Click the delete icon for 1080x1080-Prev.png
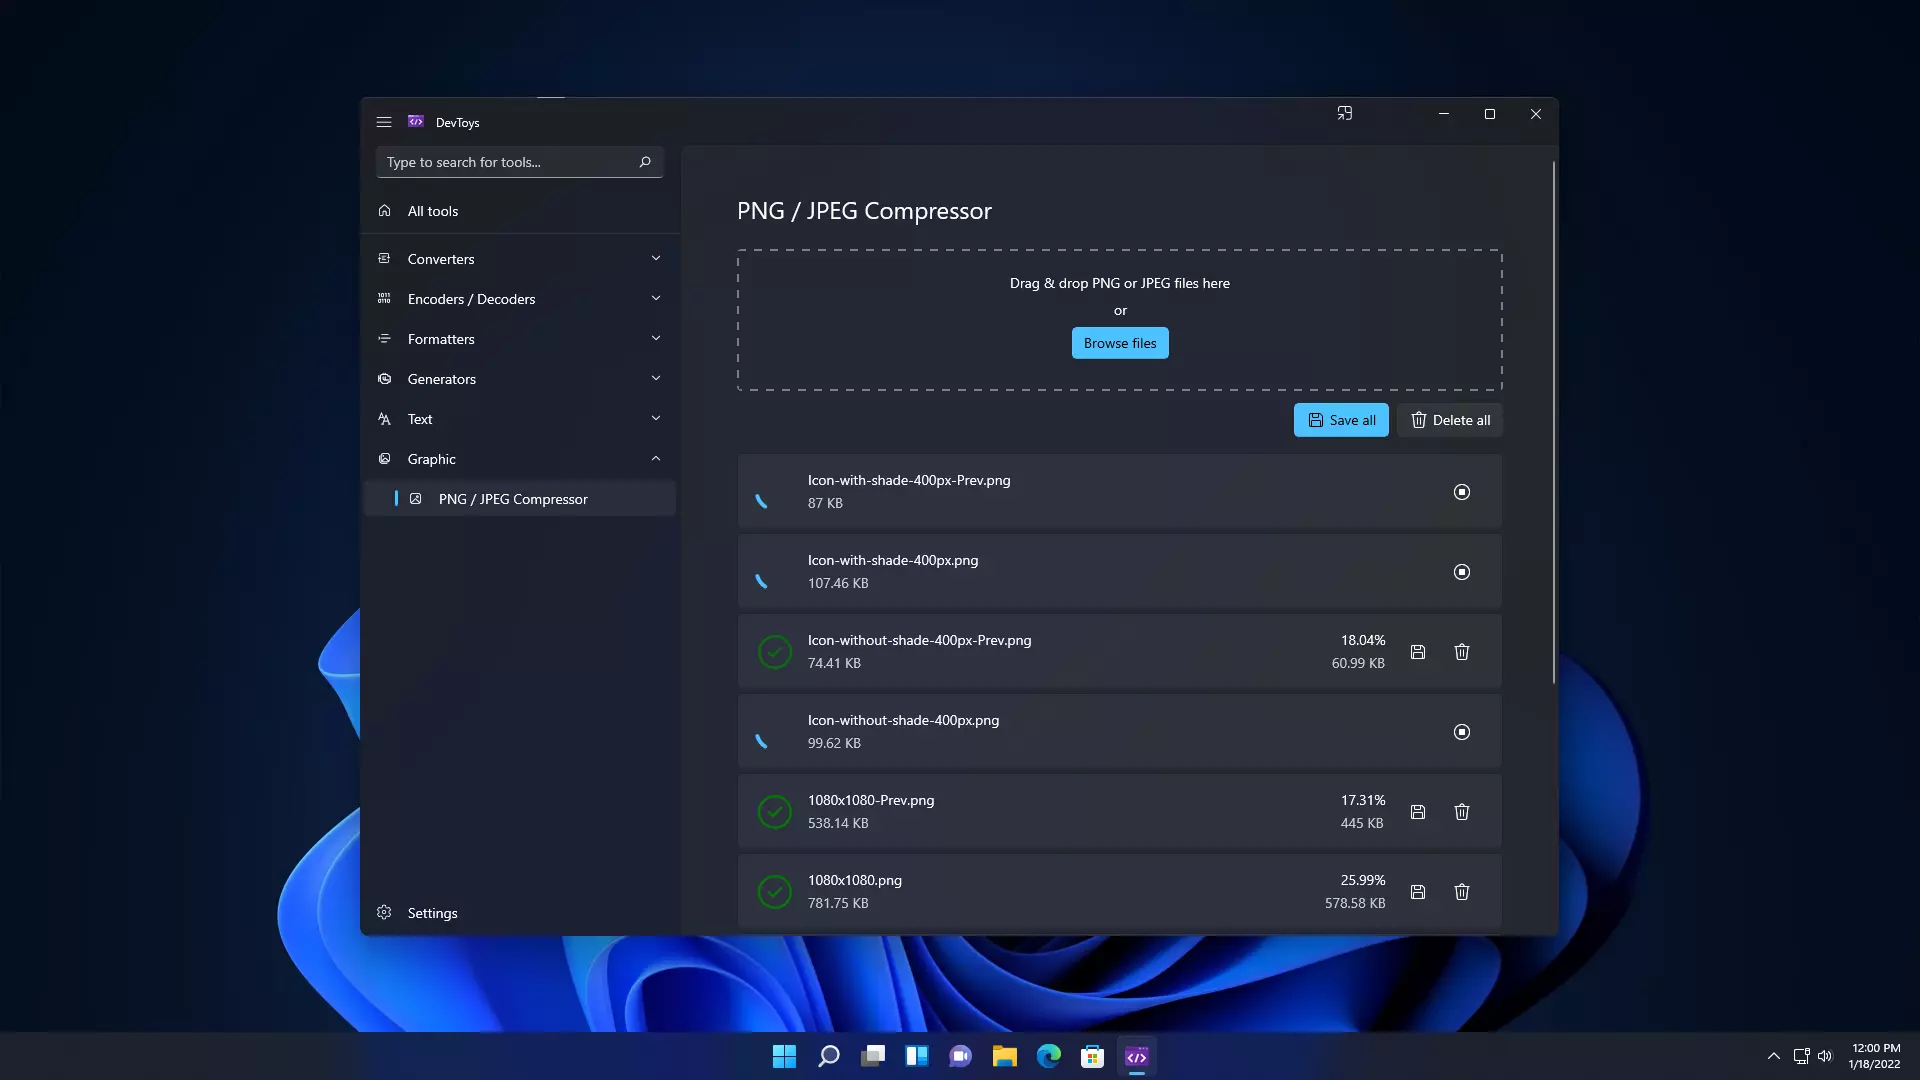This screenshot has height=1080, width=1920. pyautogui.click(x=1461, y=811)
